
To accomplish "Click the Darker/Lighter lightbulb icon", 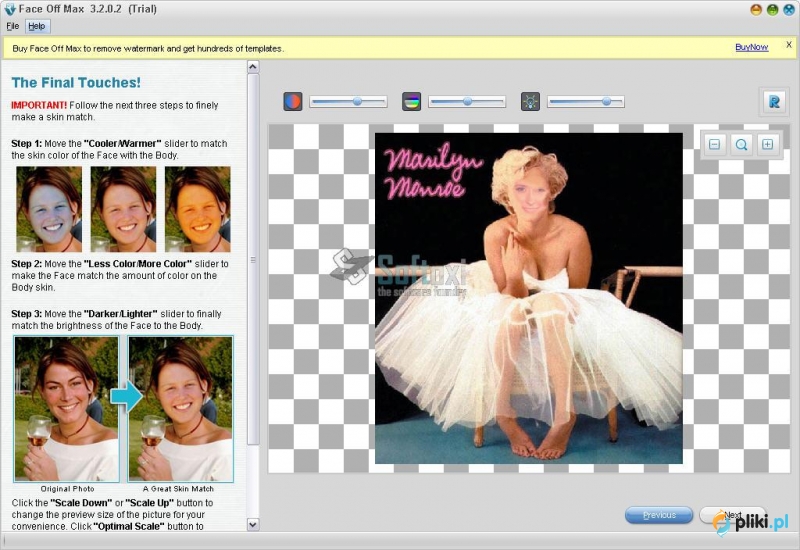I will tap(530, 102).
